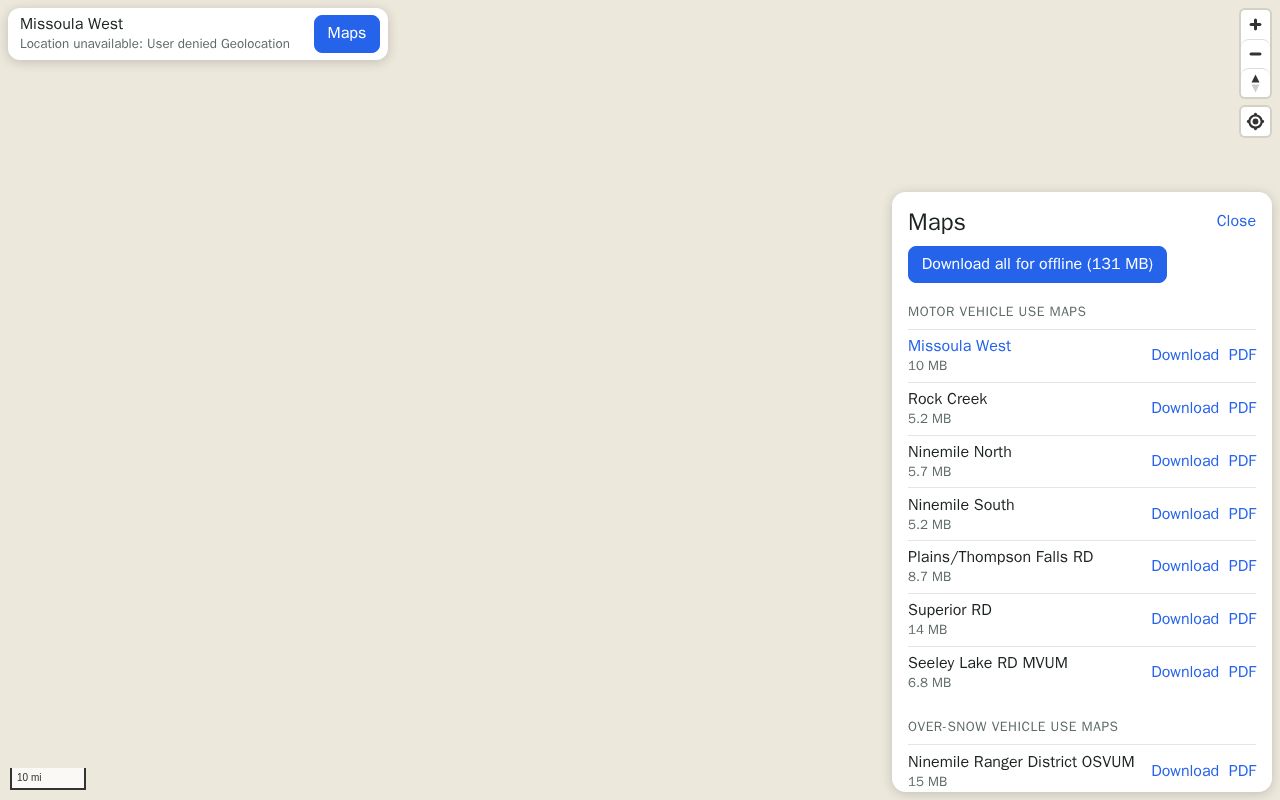Click the Motor Vehicle Use Maps heading
This screenshot has height=800, width=1280.
tap(997, 312)
